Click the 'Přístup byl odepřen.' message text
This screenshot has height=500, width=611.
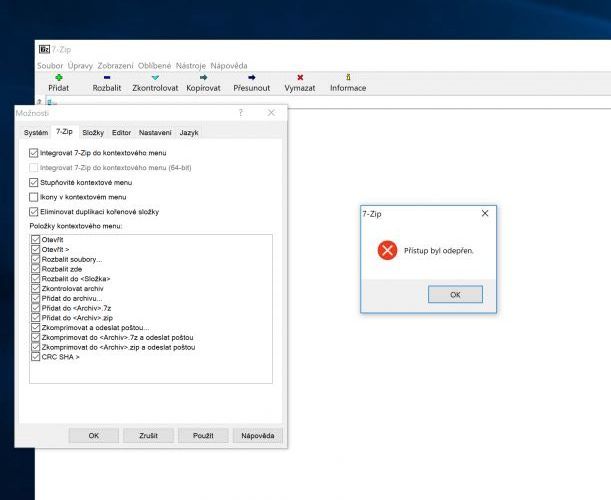[439, 251]
